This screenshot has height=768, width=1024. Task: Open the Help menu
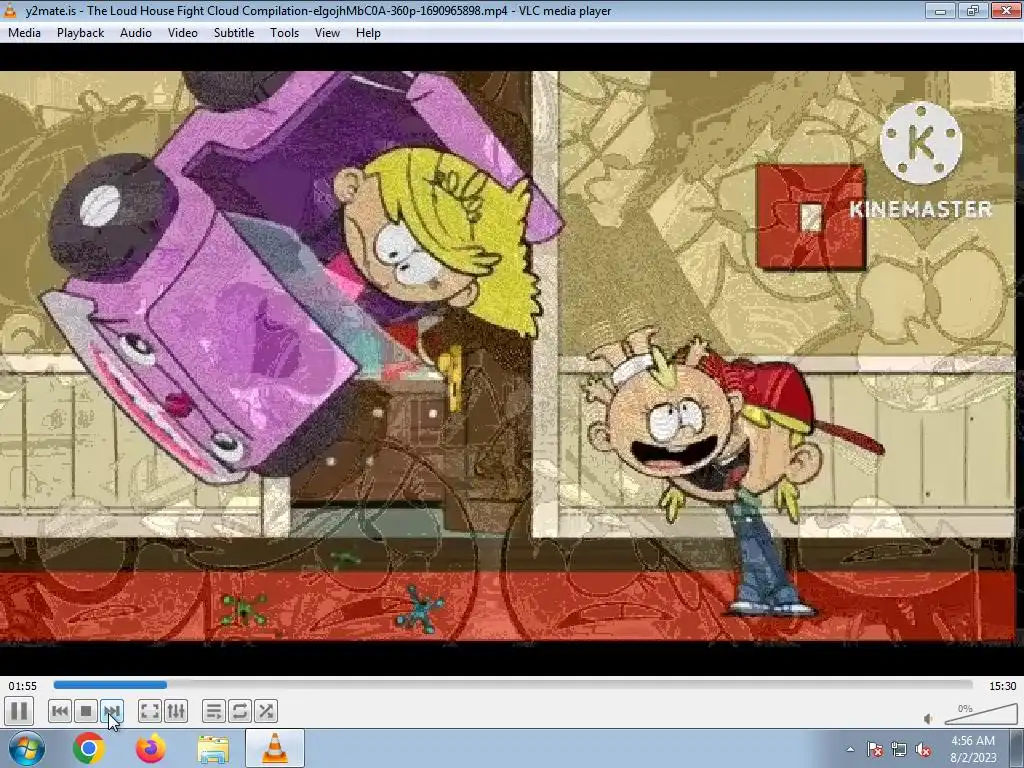click(368, 33)
